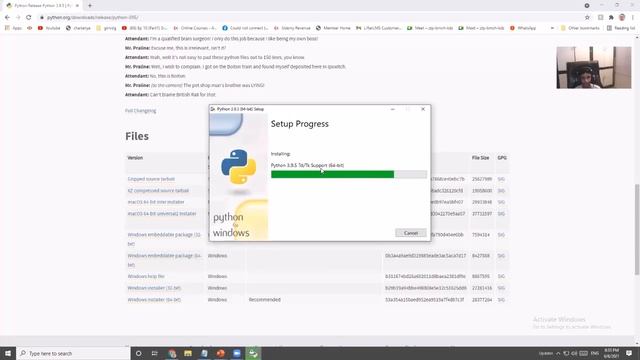Image resolution: width=640 pixels, height=360 pixels.
Task: Open Task View on the taskbar
Action: pos(155,353)
